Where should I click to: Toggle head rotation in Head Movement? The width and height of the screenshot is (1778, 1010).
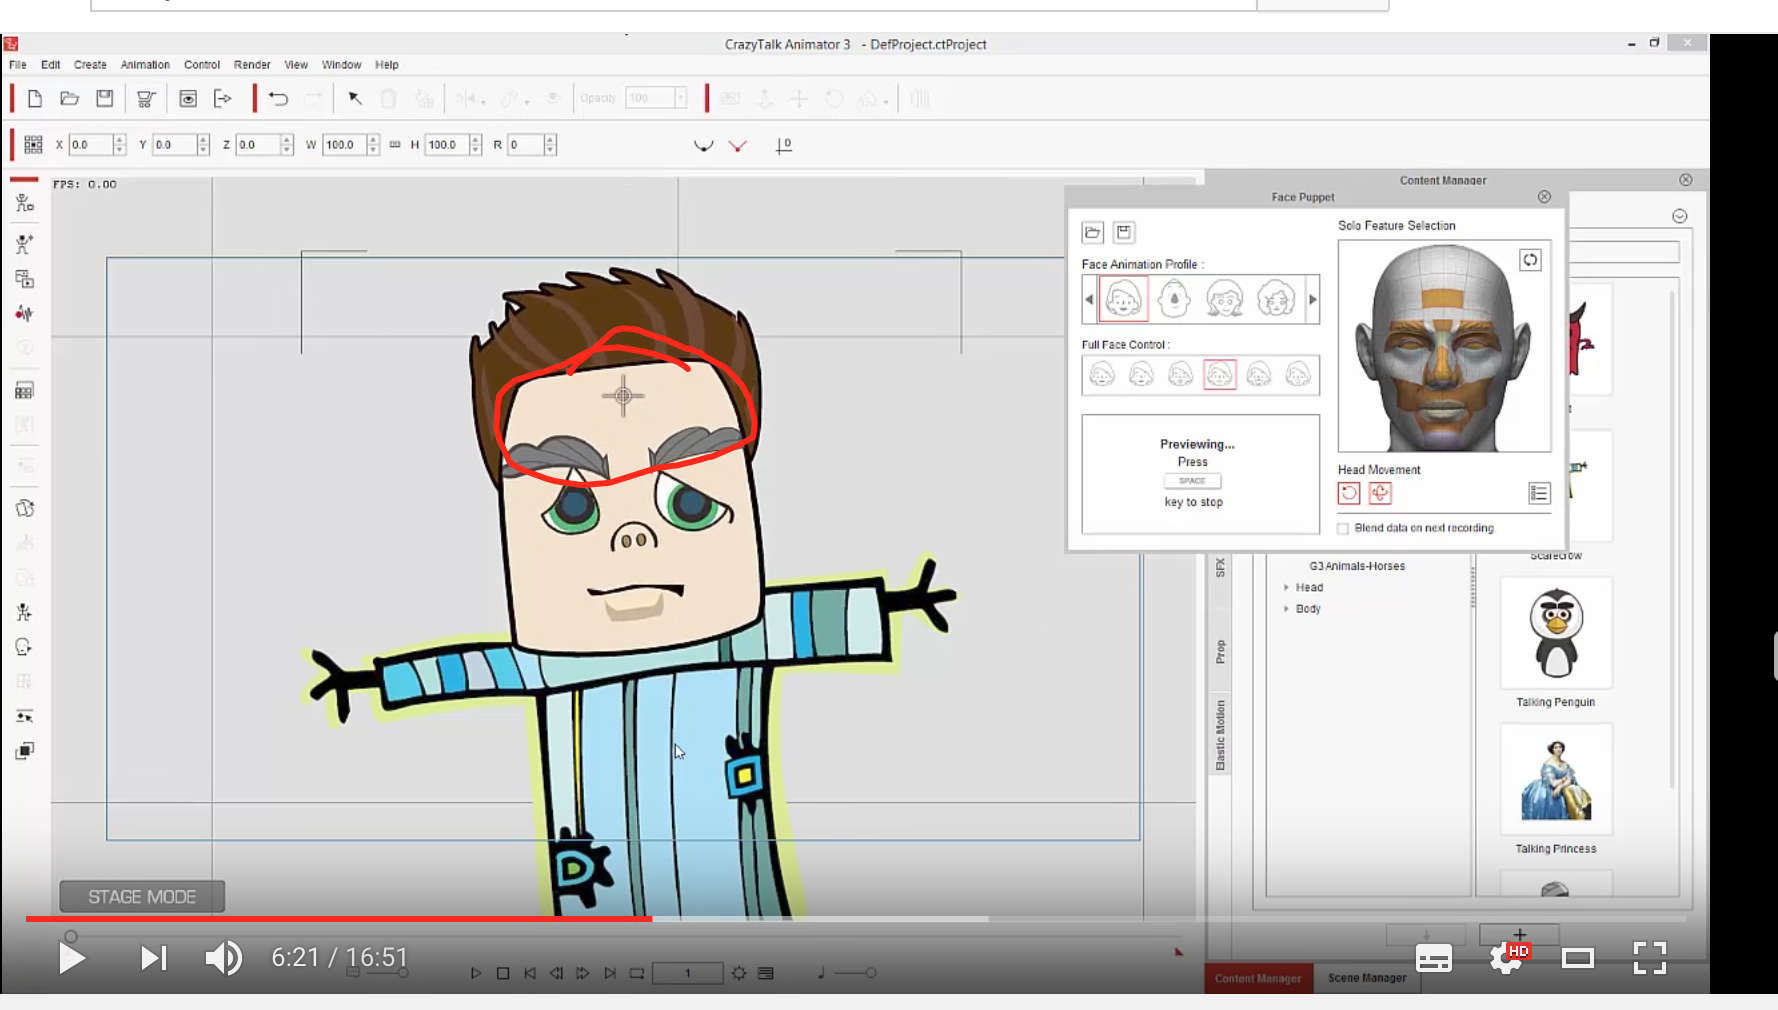coord(1349,493)
